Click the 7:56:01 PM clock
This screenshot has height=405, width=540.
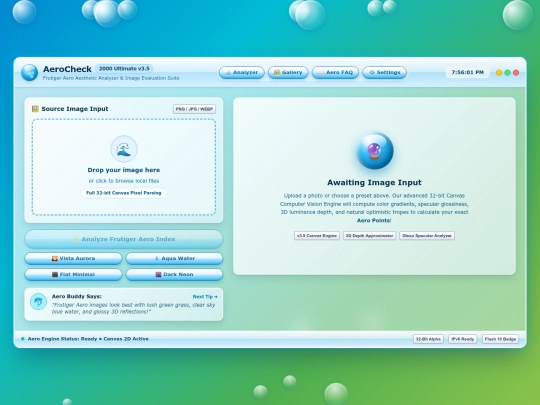pos(467,72)
